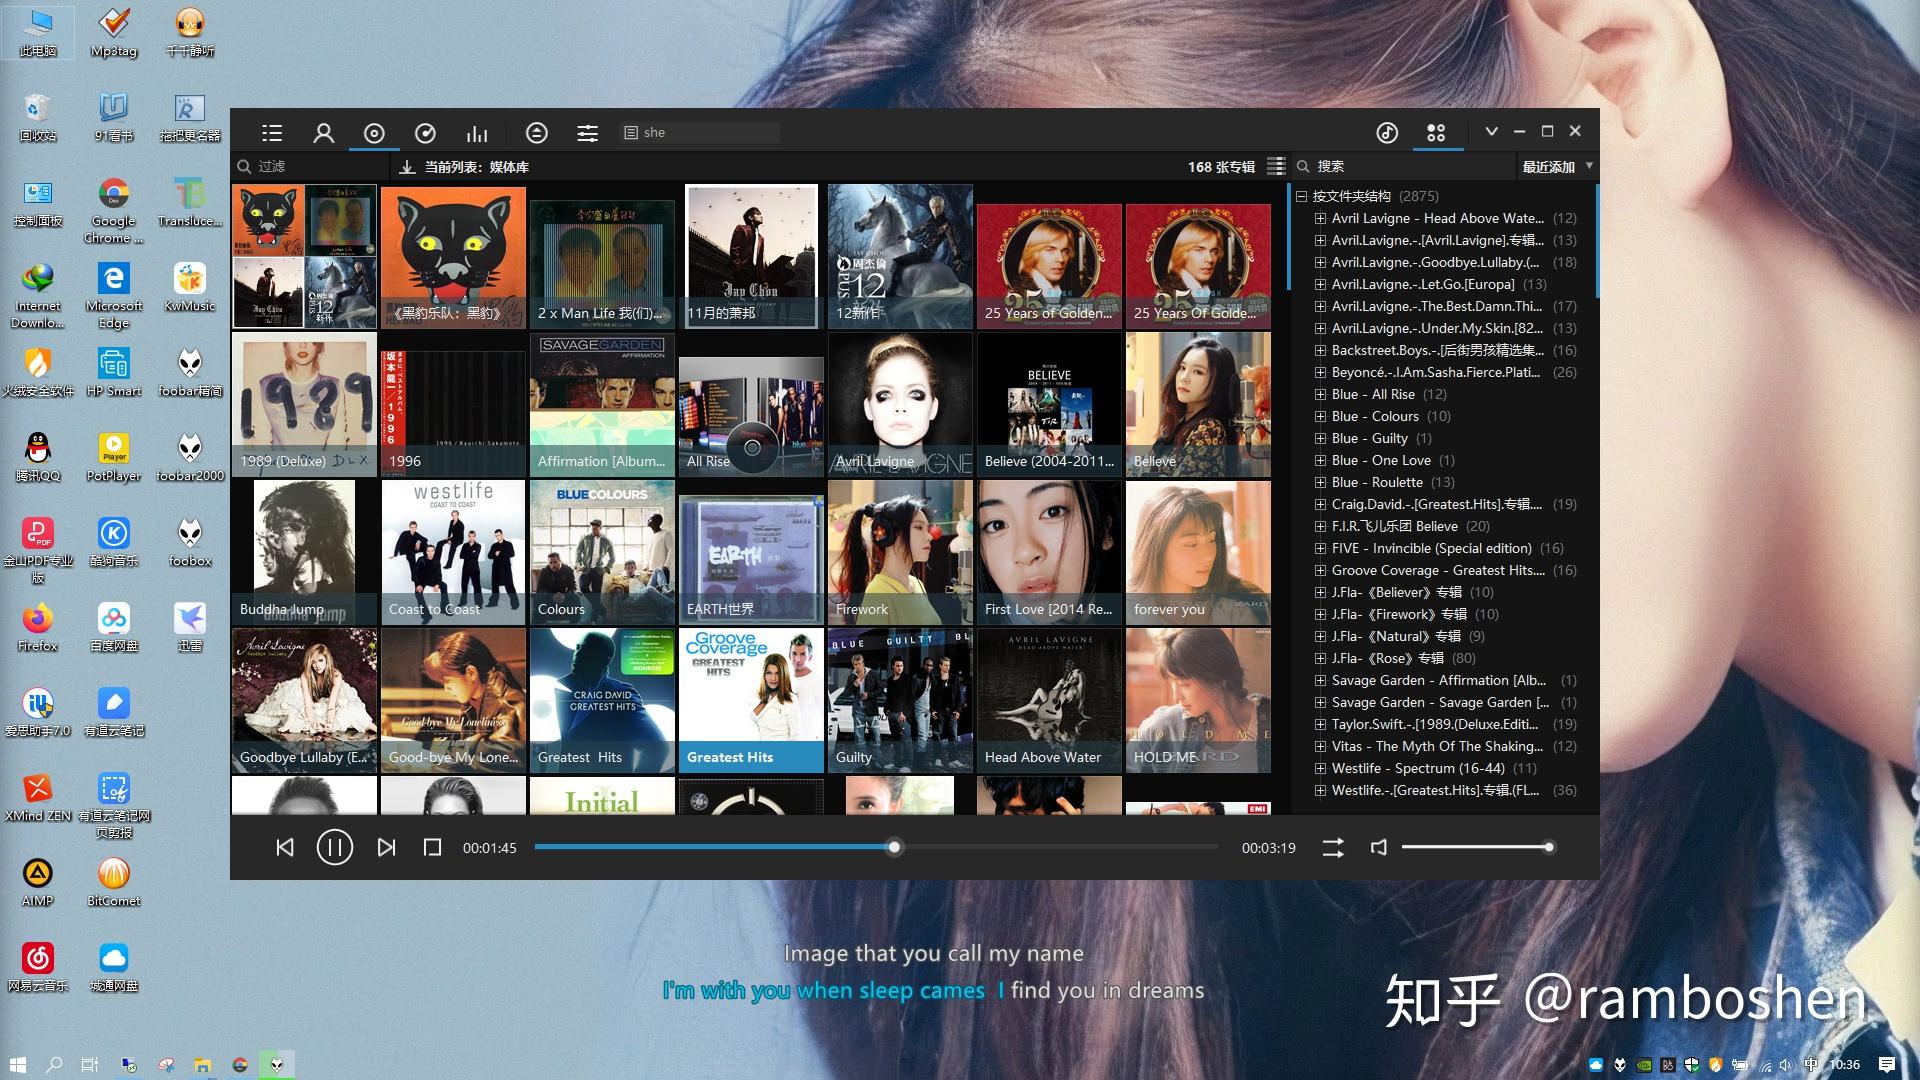Click the 过滤 filter input field
The height and width of the screenshot is (1080, 1920).
pyautogui.click(x=310, y=166)
